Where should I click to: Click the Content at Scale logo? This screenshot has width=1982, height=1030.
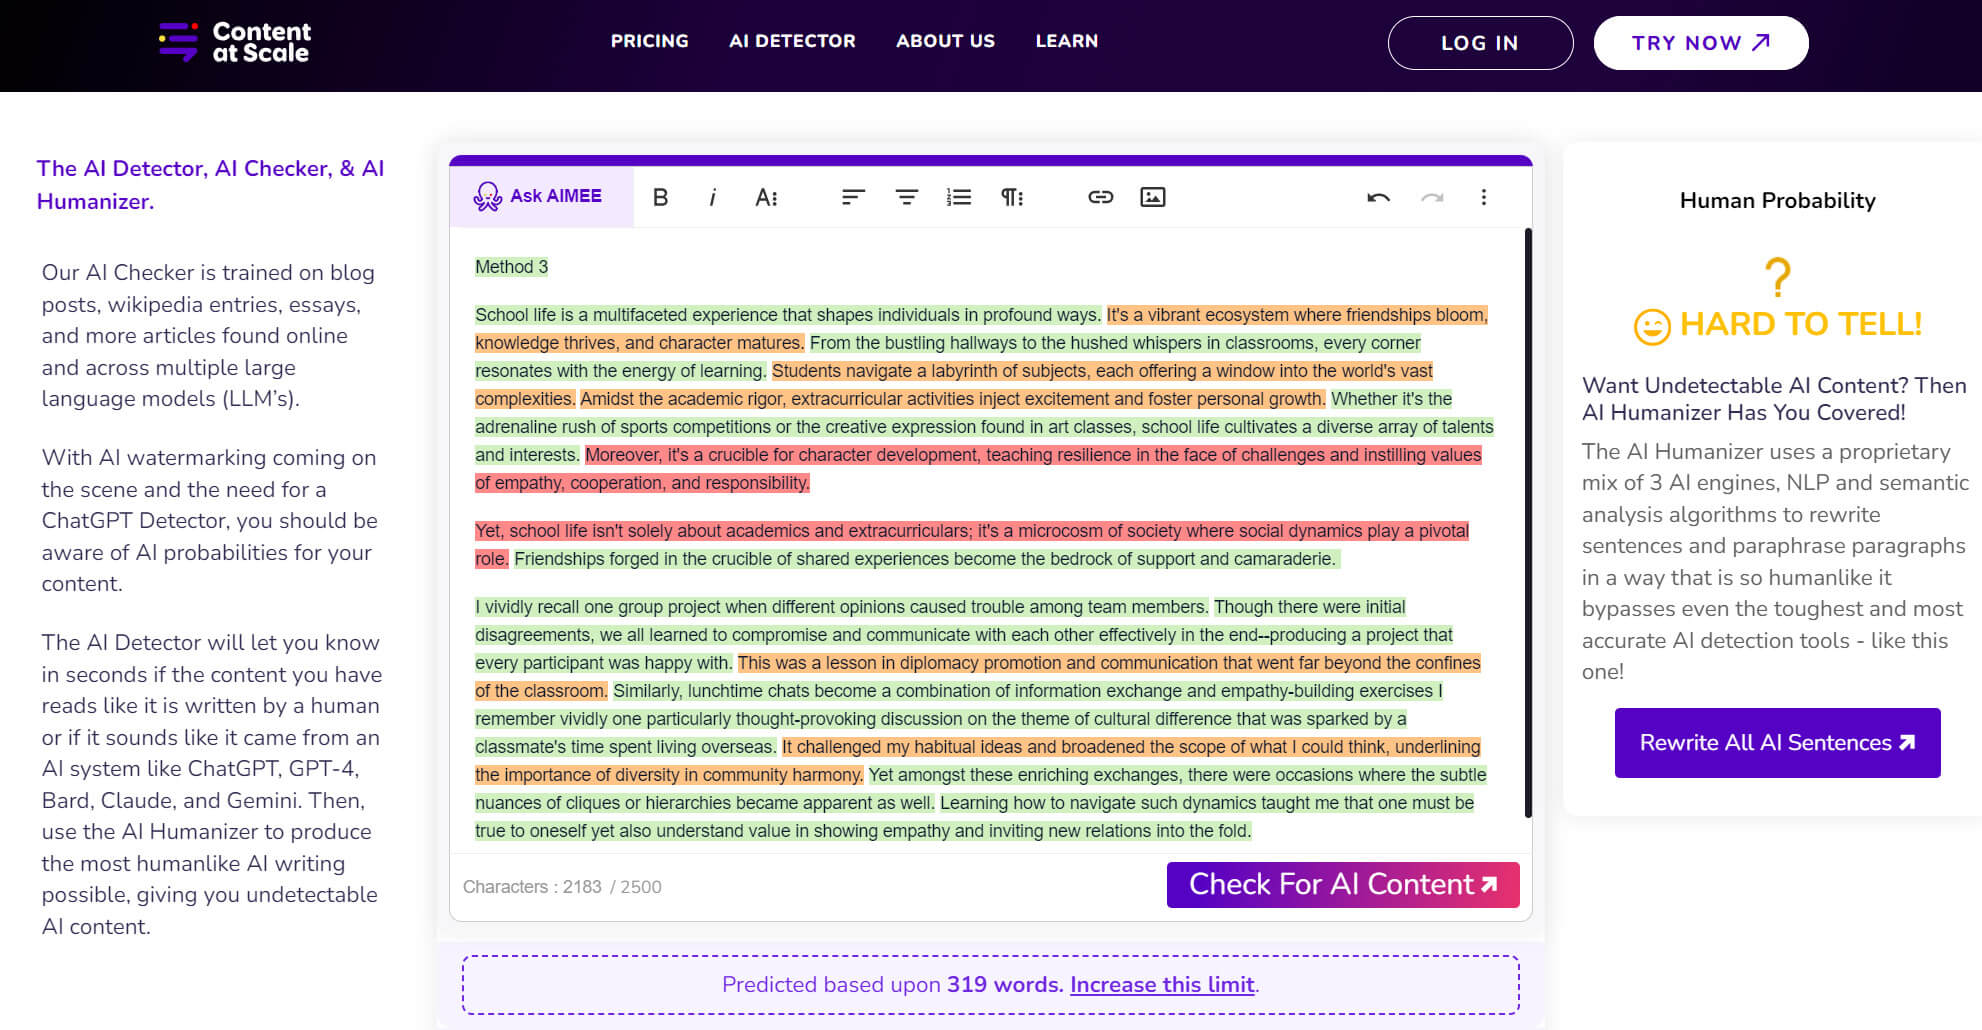[236, 42]
